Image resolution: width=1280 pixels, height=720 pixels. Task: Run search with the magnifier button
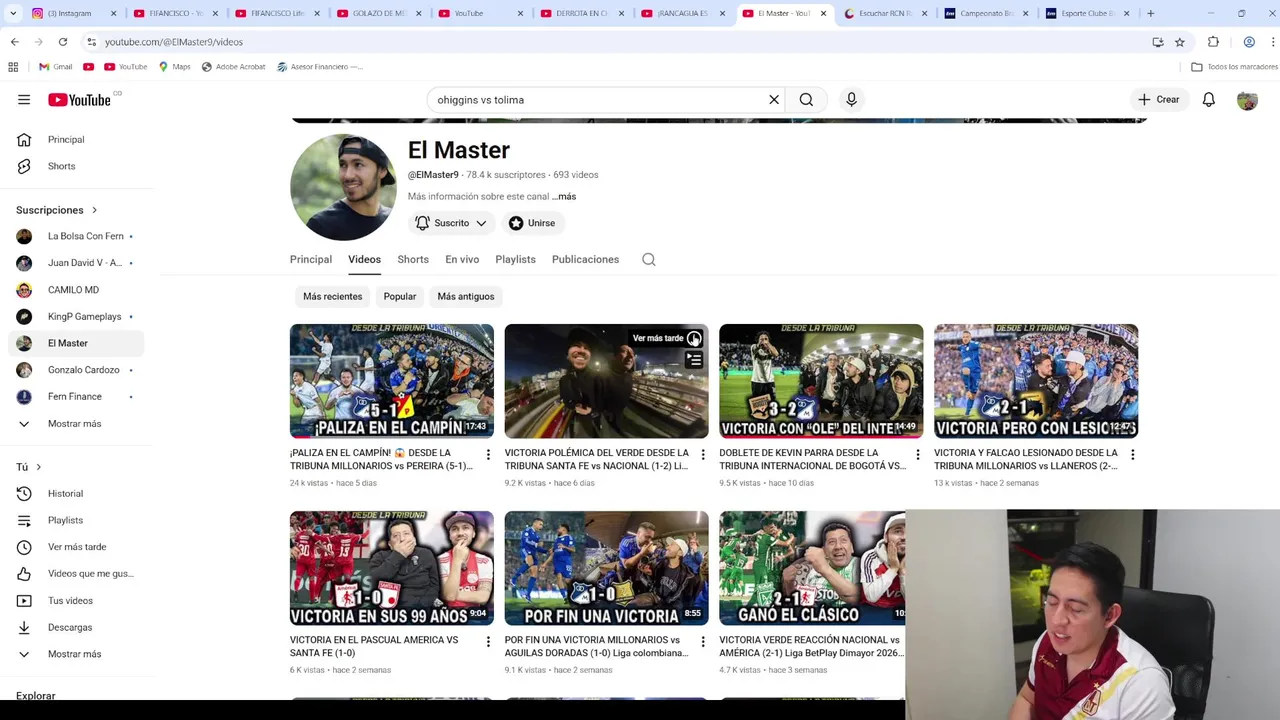click(x=806, y=100)
